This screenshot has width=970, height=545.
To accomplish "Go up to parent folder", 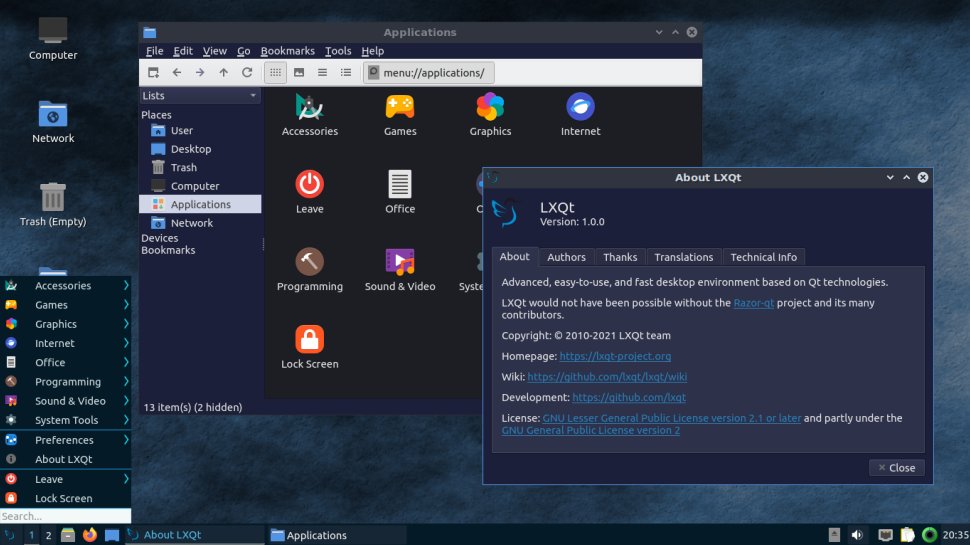I will (223, 73).
